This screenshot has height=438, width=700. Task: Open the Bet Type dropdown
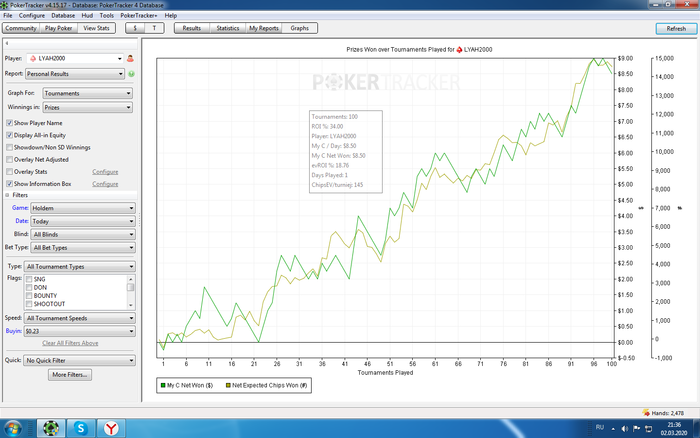click(x=83, y=247)
